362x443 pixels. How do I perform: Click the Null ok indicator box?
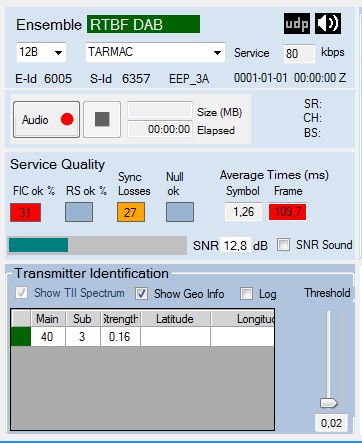[180, 212]
